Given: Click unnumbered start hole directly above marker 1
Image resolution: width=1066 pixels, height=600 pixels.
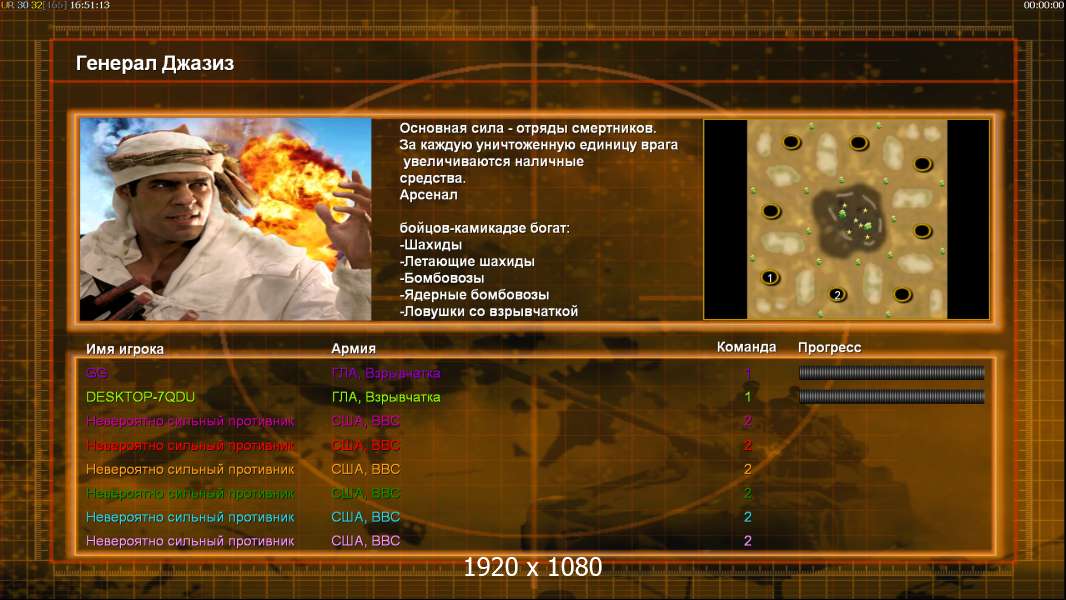Looking at the screenshot, I should (x=770, y=211).
